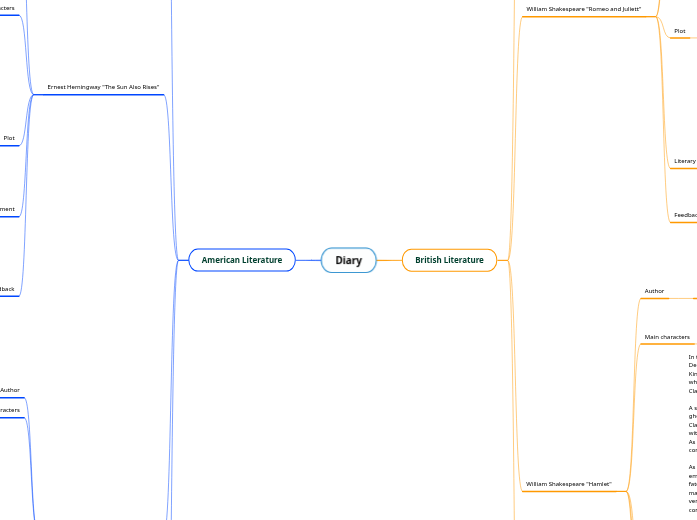This screenshot has width=697, height=520.
Task: Click the William Shakespeare "Hamlet" node
Action: 568,484
